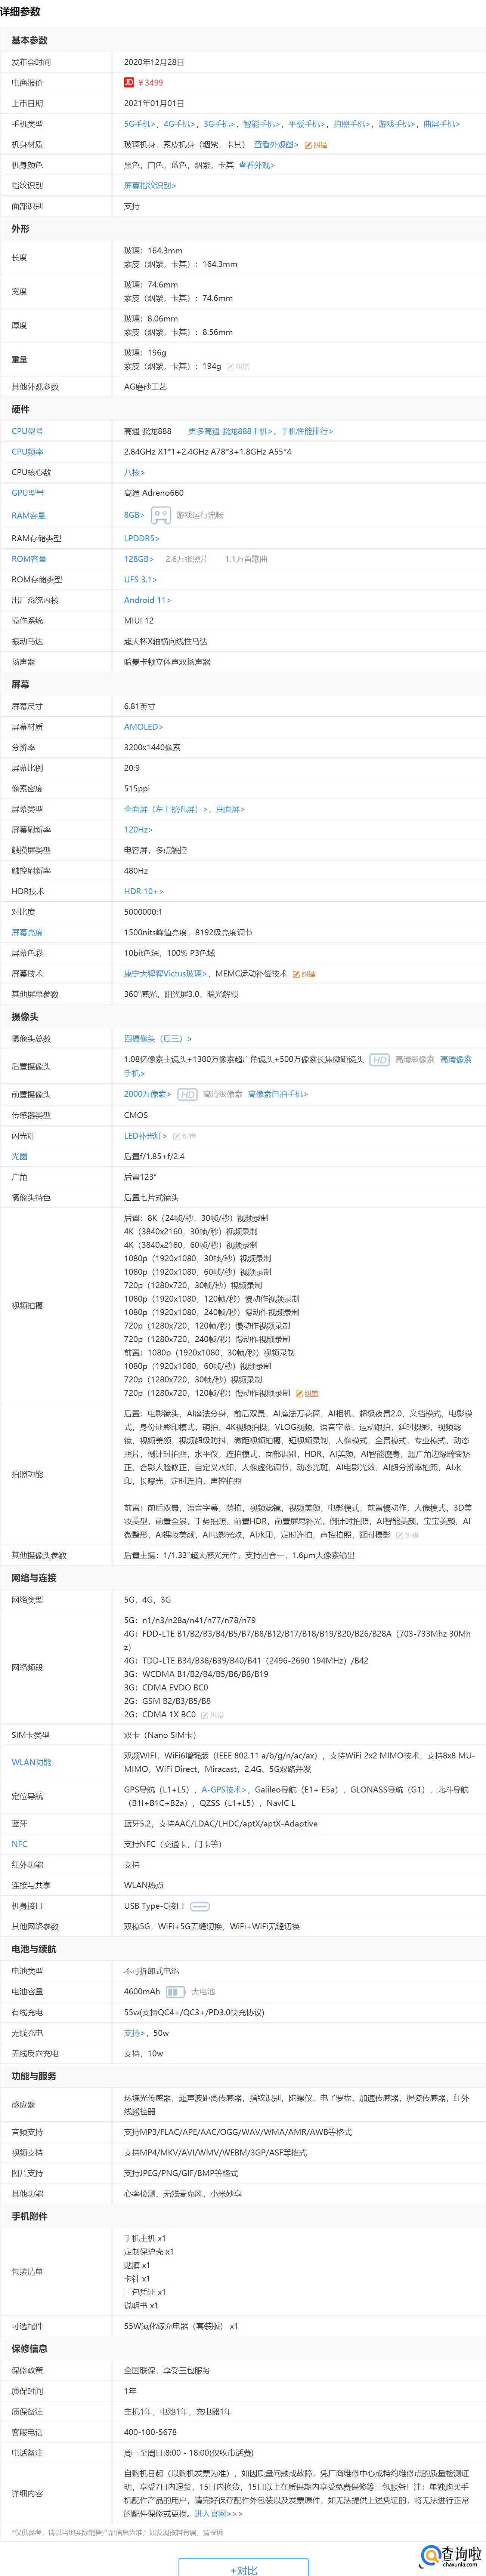Click the GPU型号 label link
This screenshot has width=486, height=2576.
click(x=27, y=493)
